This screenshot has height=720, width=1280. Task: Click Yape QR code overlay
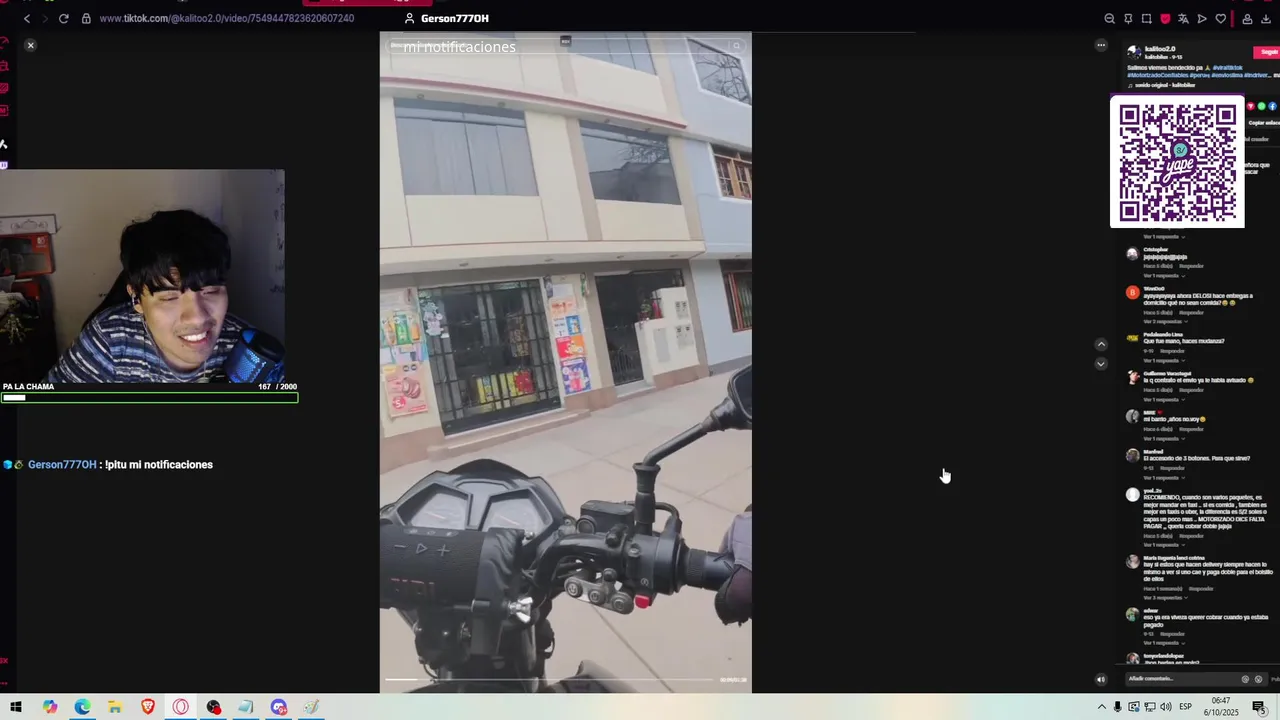click(x=1178, y=162)
